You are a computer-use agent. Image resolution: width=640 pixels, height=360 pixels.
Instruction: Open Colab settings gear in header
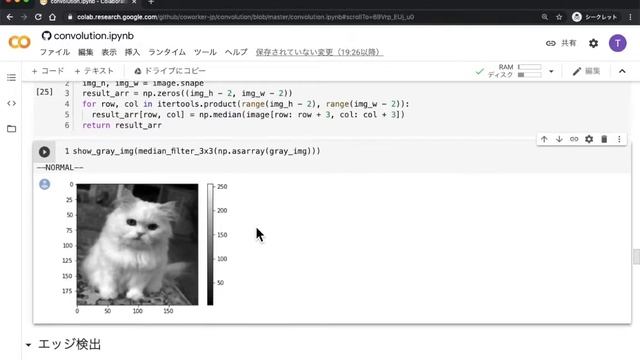pos(593,43)
